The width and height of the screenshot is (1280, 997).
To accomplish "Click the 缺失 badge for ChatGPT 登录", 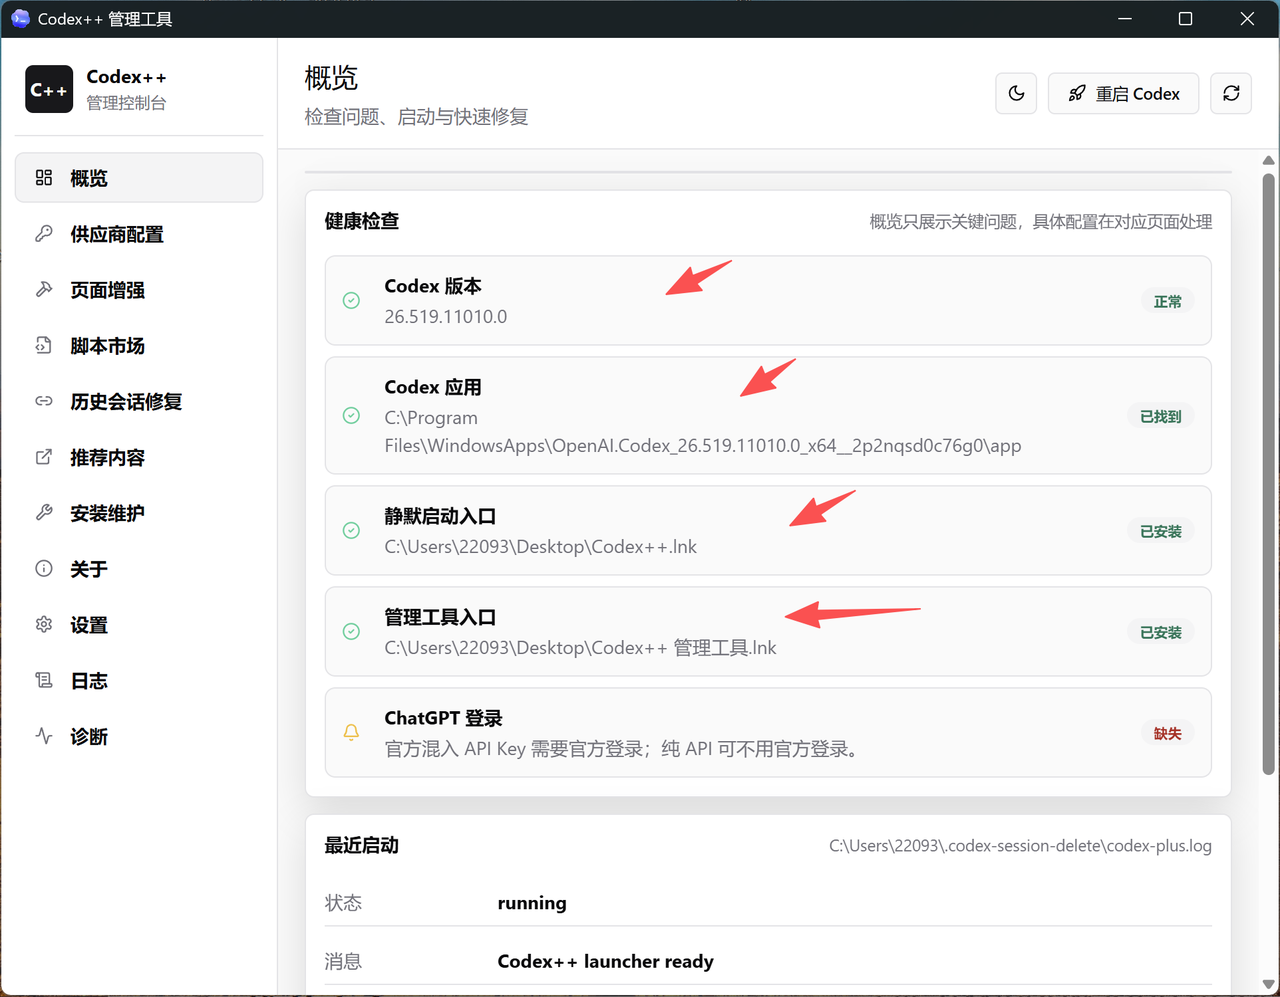I will coord(1167,733).
